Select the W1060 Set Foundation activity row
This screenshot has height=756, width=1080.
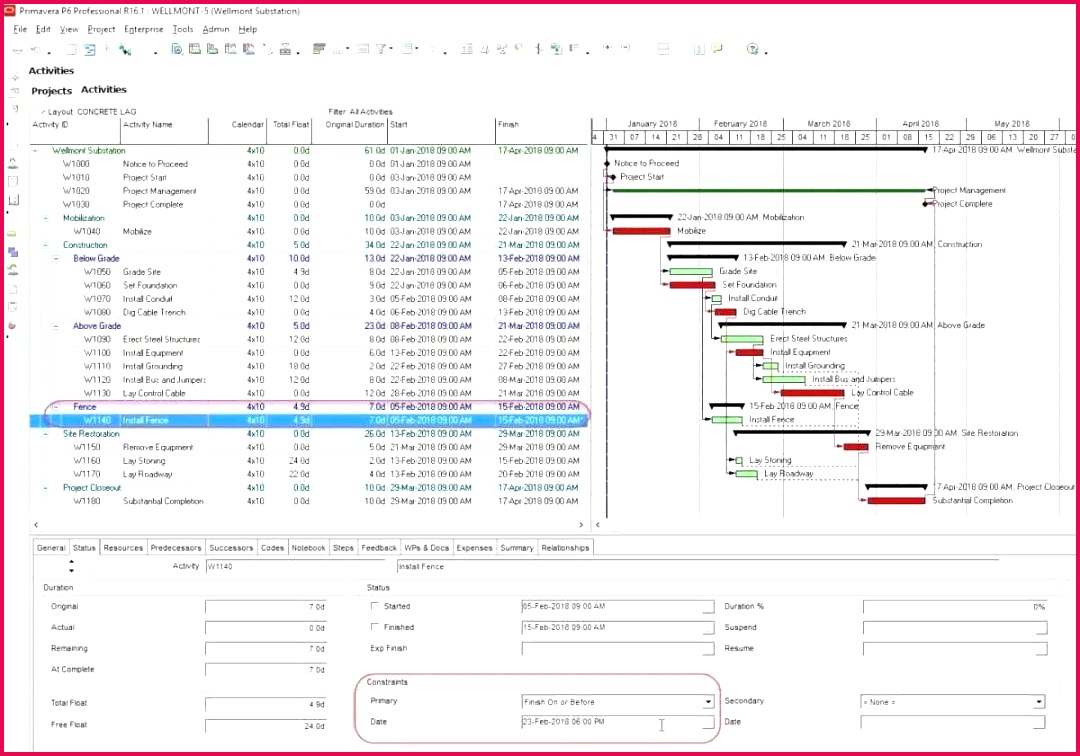(x=150, y=285)
